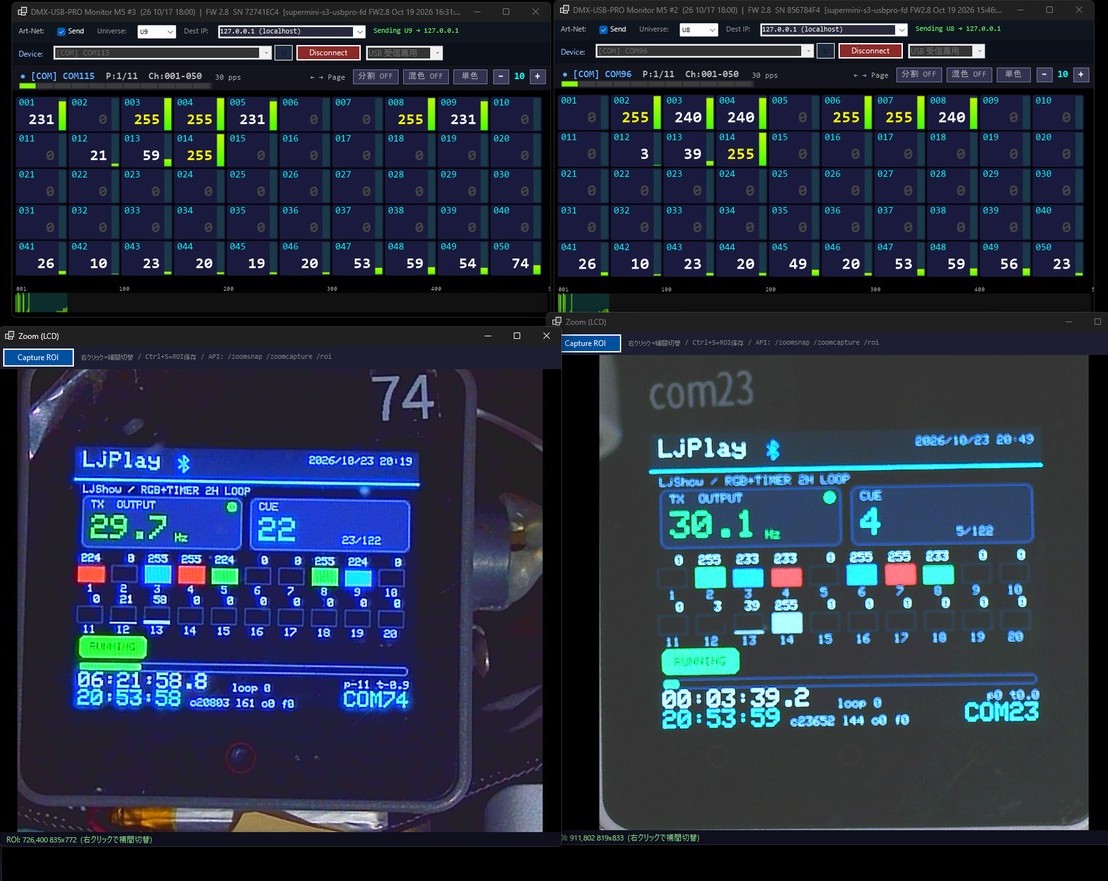1108x881 pixels.
Task: Increase columns with plus in Monitor #3
Action: [538, 76]
